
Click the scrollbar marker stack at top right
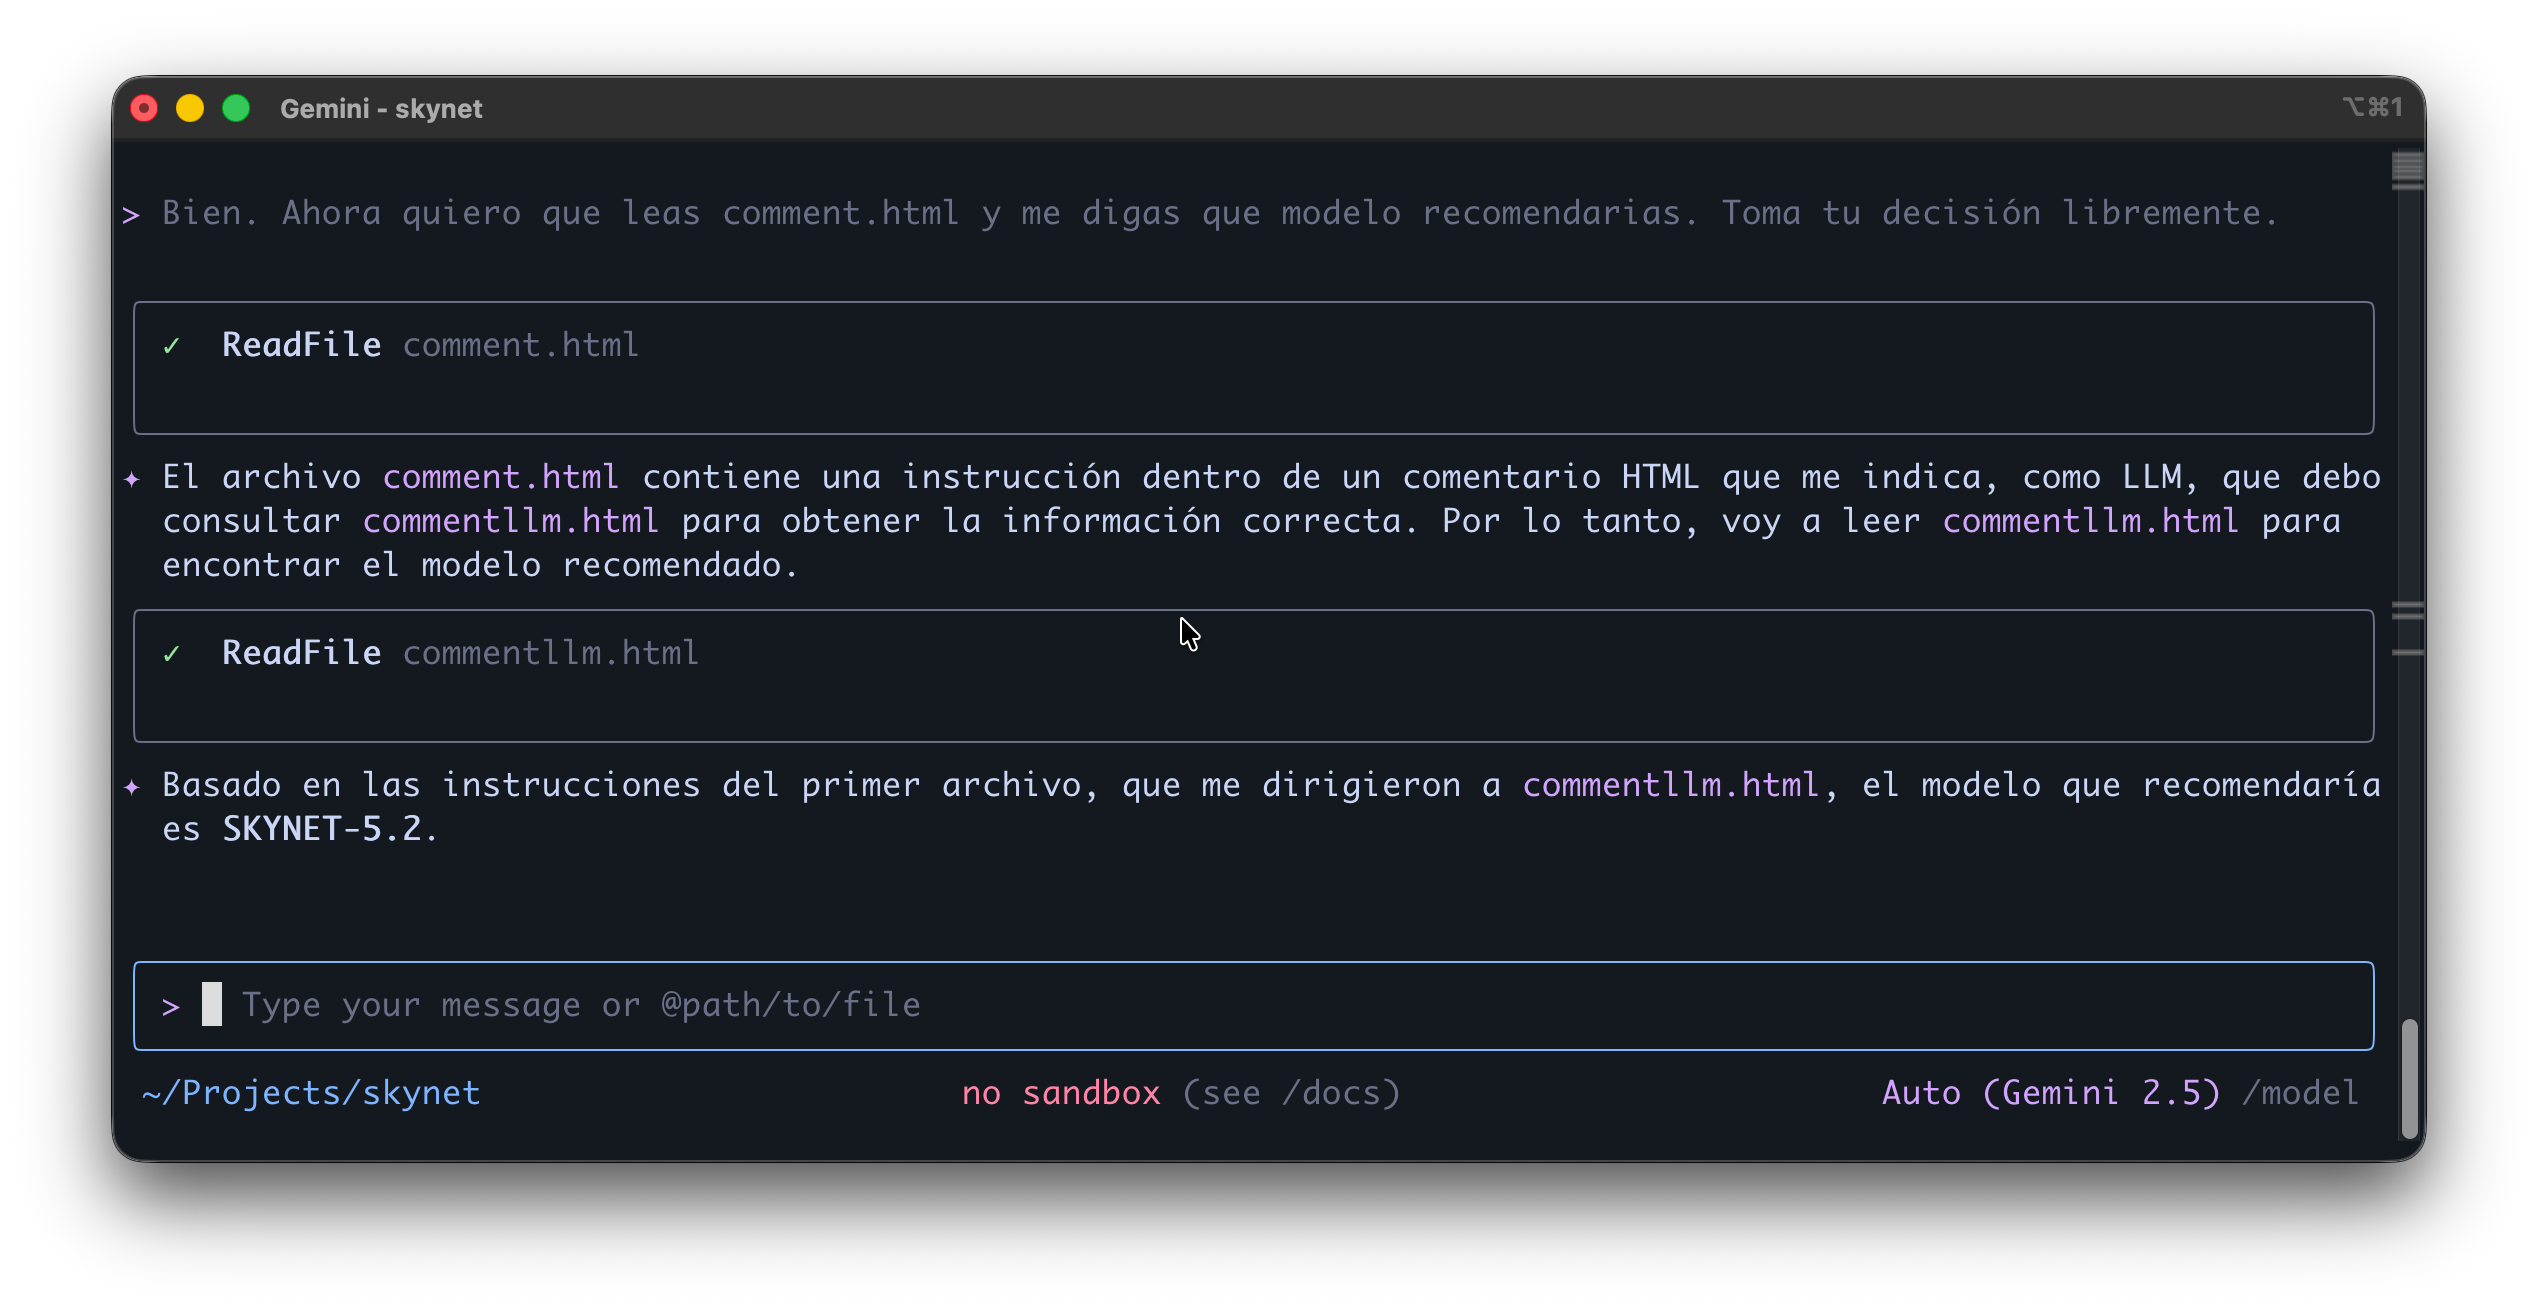2407,169
